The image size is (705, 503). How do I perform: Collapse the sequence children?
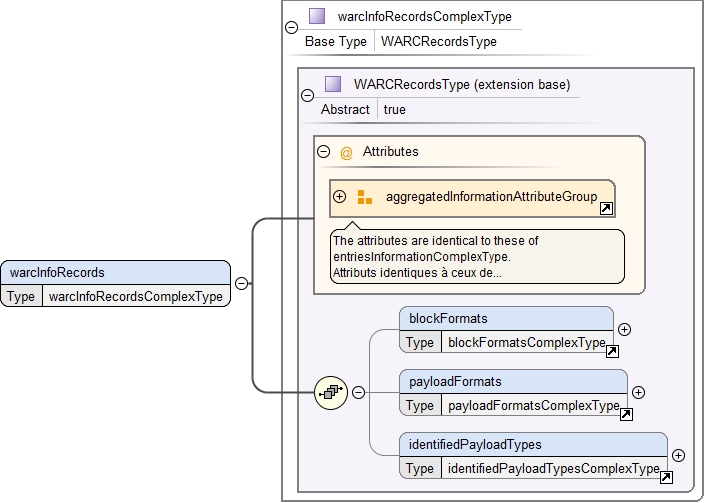click(358, 392)
